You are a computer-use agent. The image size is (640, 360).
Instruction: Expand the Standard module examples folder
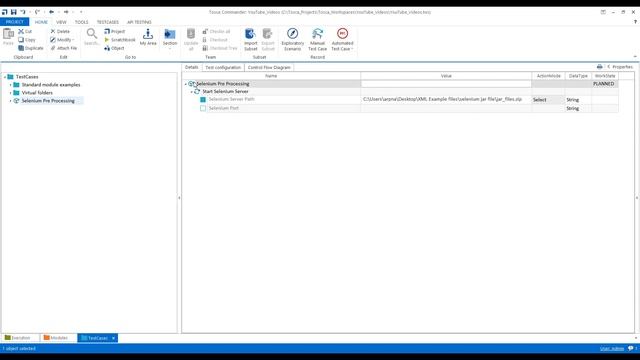coord(11,85)
